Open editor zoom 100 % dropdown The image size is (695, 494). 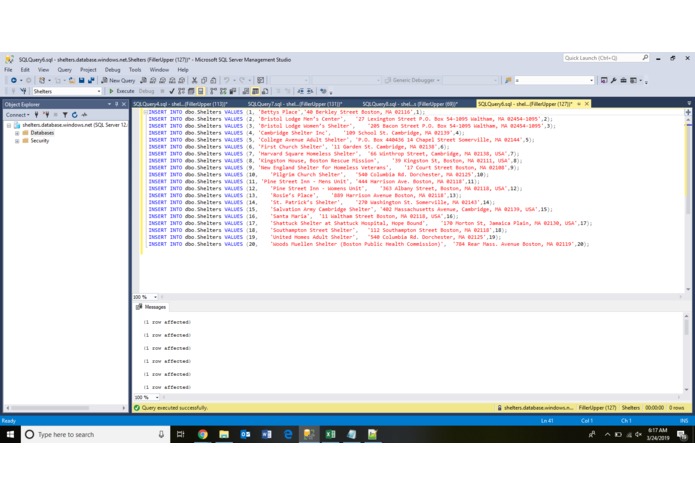click(155, 297)
